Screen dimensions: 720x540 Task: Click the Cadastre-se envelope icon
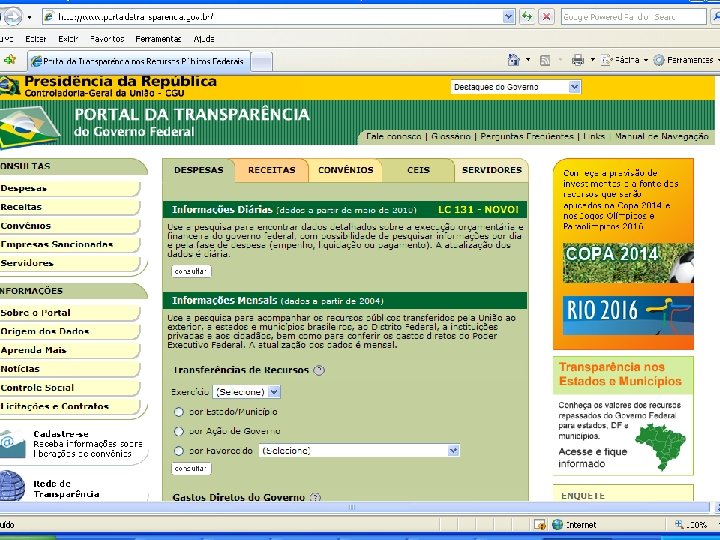[x=12, y=444]
